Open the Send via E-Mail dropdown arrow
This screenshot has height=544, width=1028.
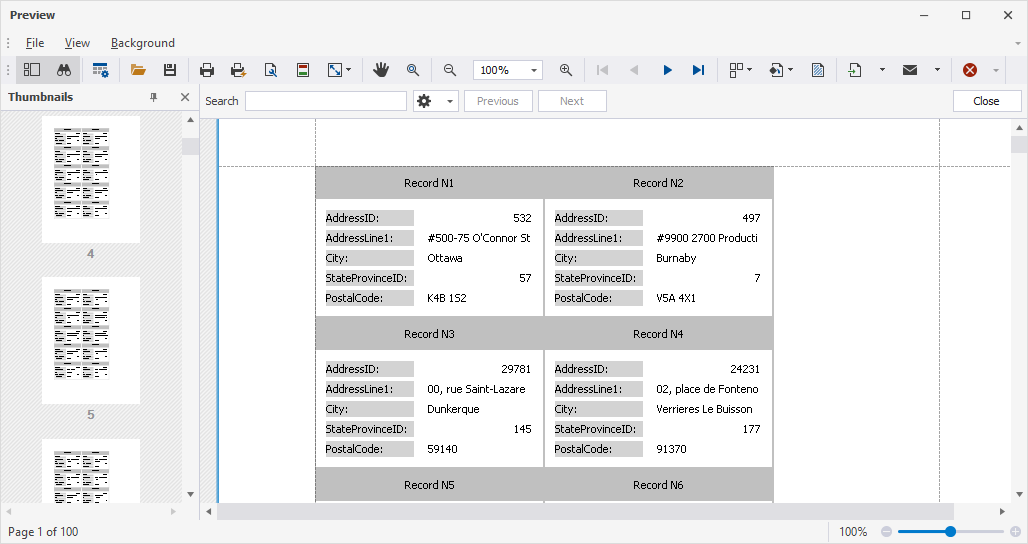(937, 69)
